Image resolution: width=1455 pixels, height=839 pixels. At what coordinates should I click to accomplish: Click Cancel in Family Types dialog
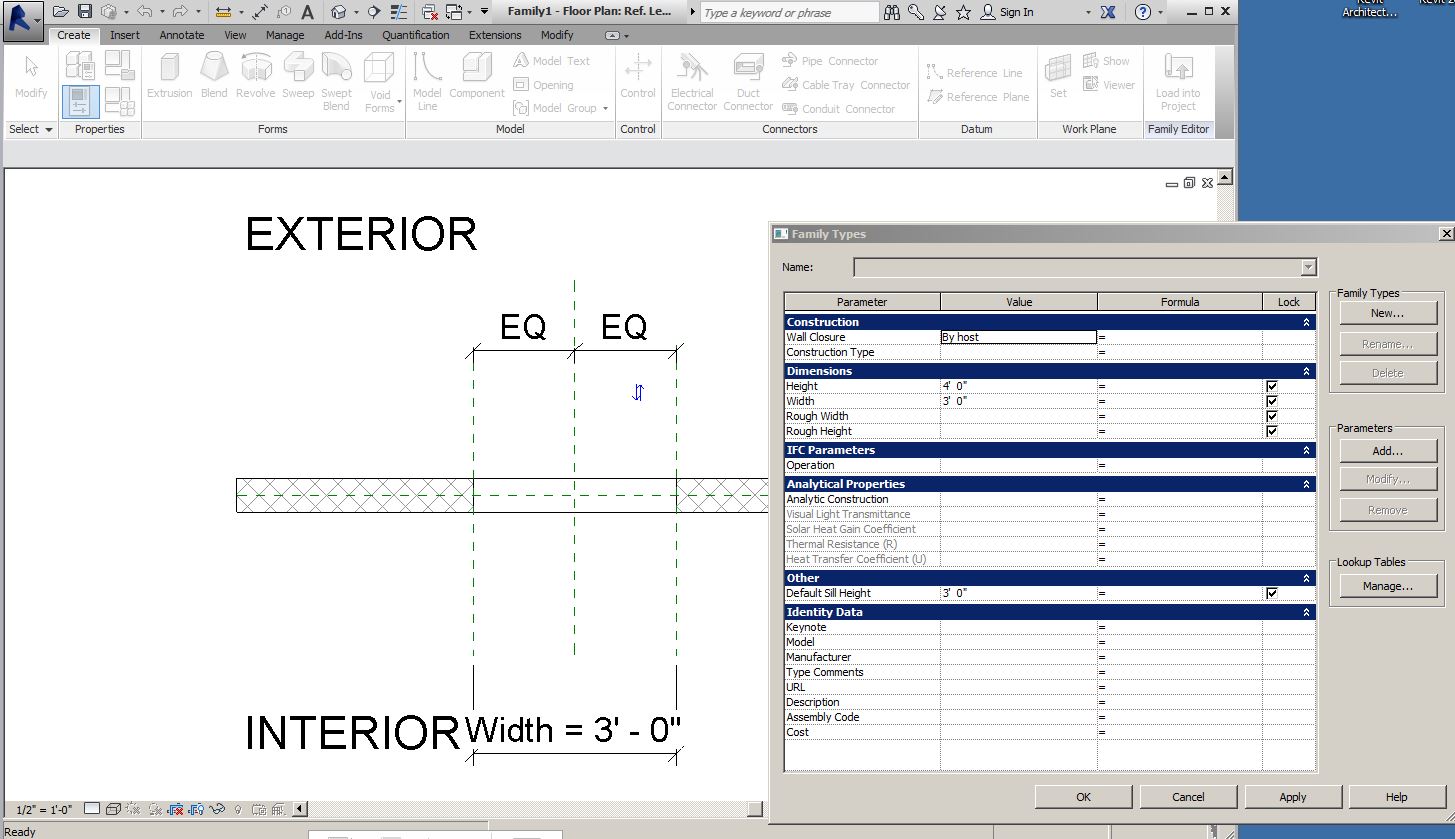[x=1188, y=797]
